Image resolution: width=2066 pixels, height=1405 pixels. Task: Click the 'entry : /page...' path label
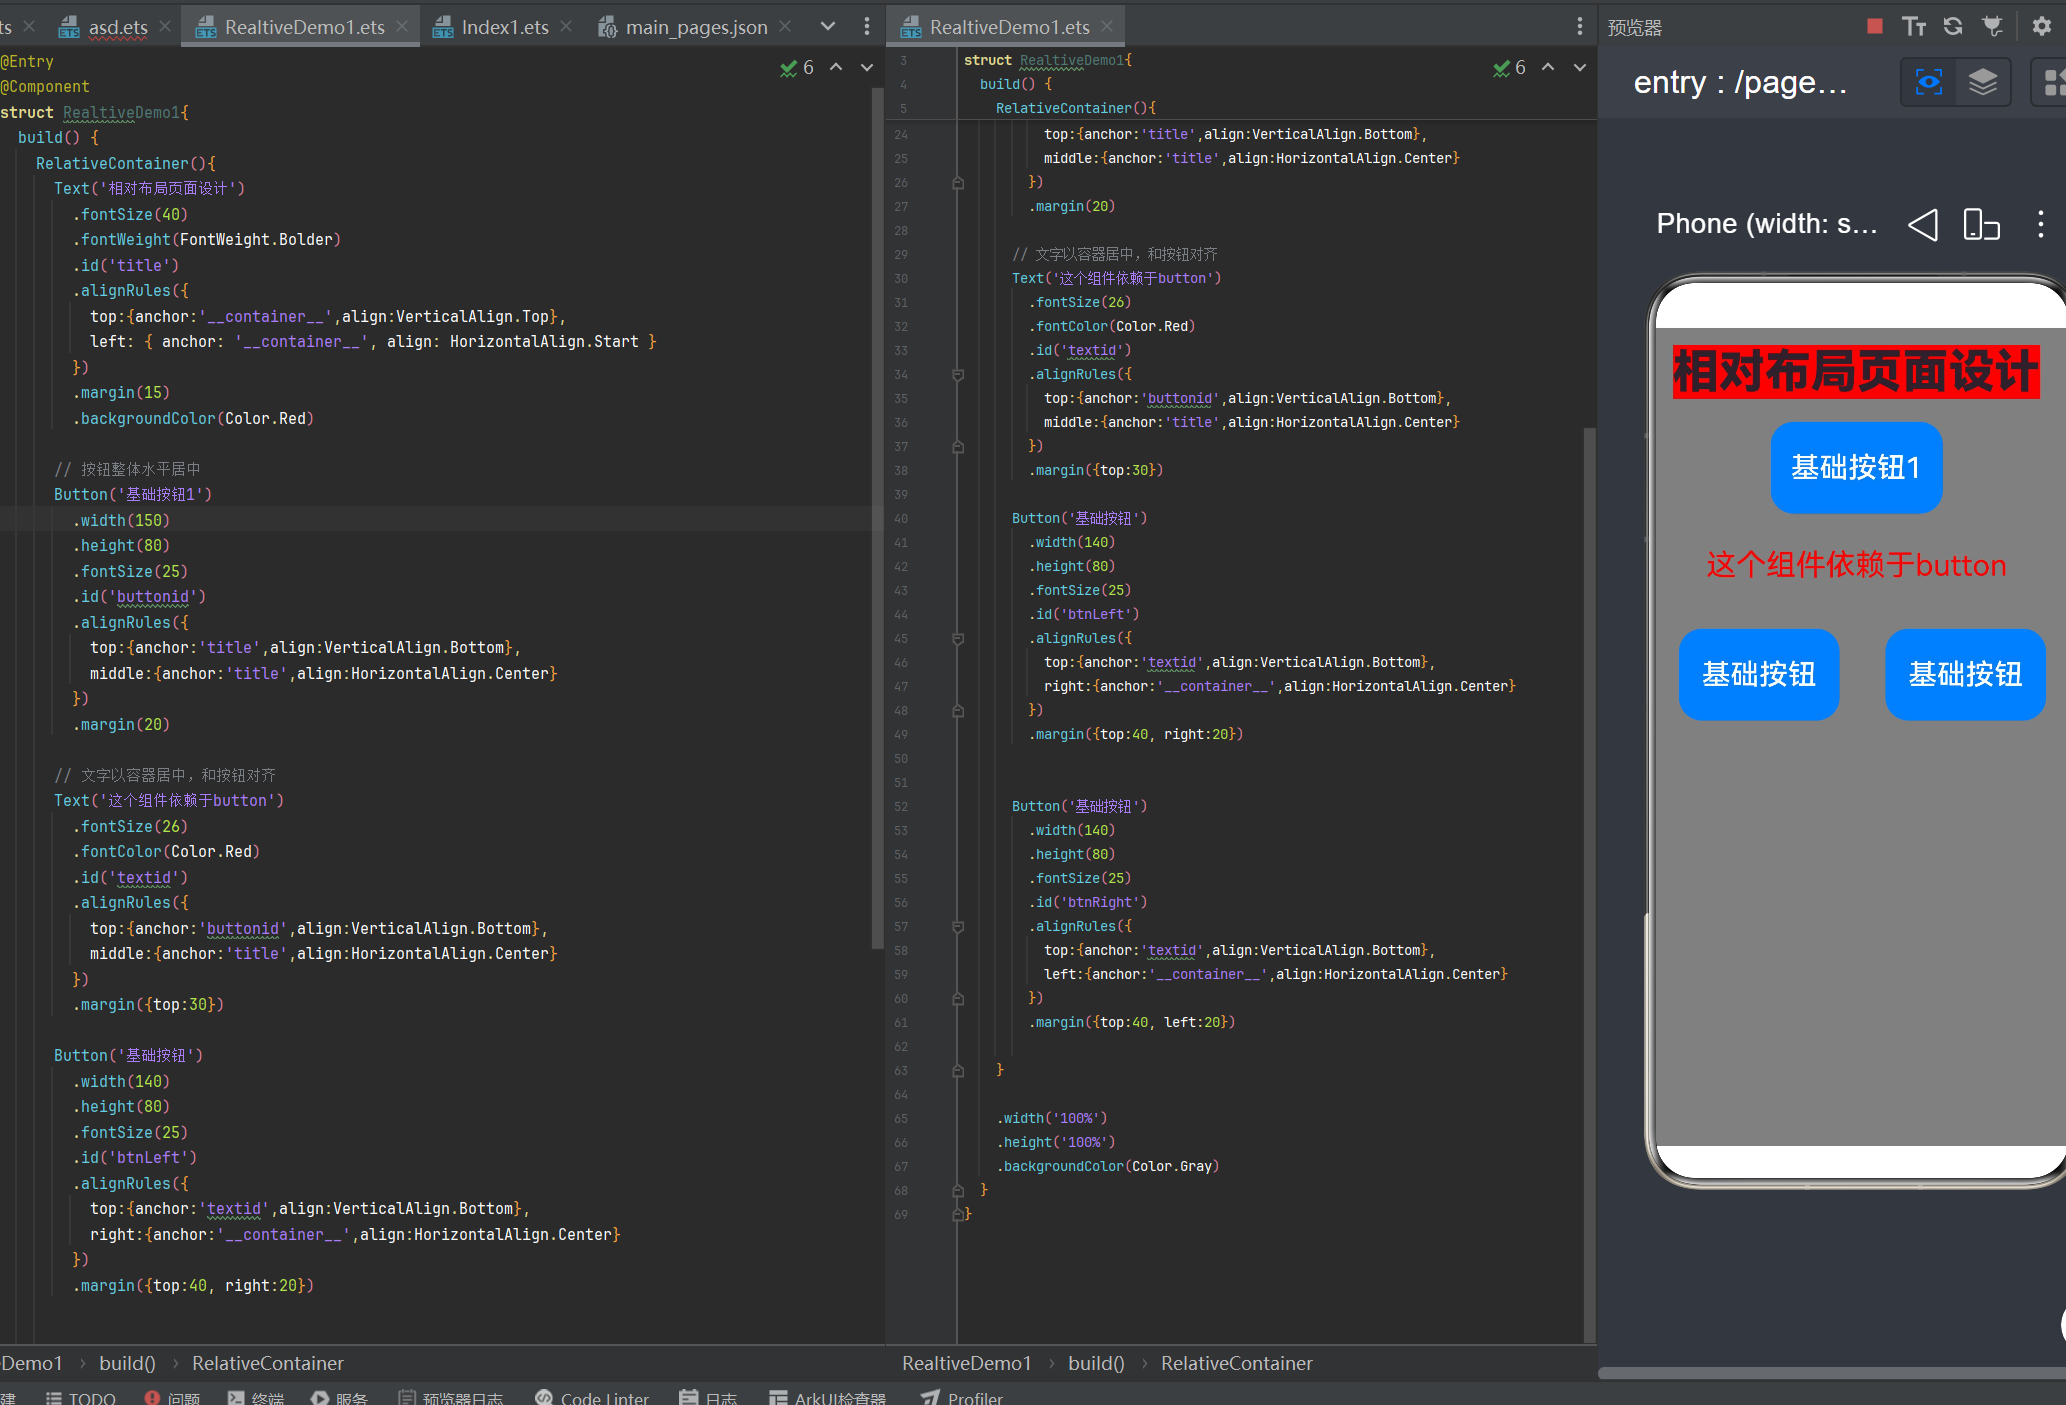pyautogui.click(x=1740, y=82)
